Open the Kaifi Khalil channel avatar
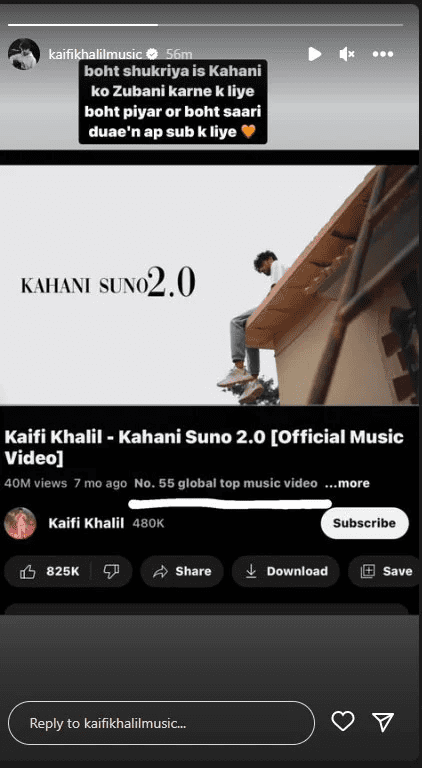 pyautogui.click(x=20, y=523)
